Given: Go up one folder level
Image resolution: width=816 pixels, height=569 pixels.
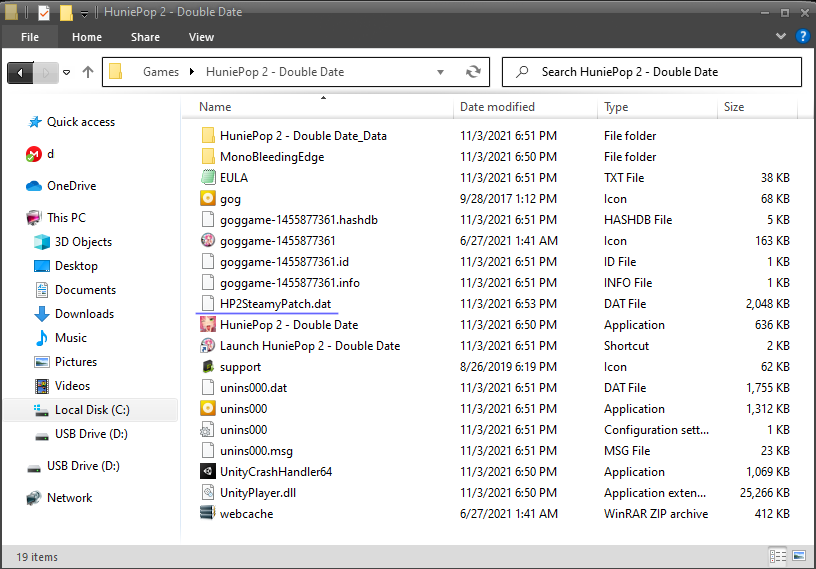Looking at the screenshot, I should [x=88, y=72].
